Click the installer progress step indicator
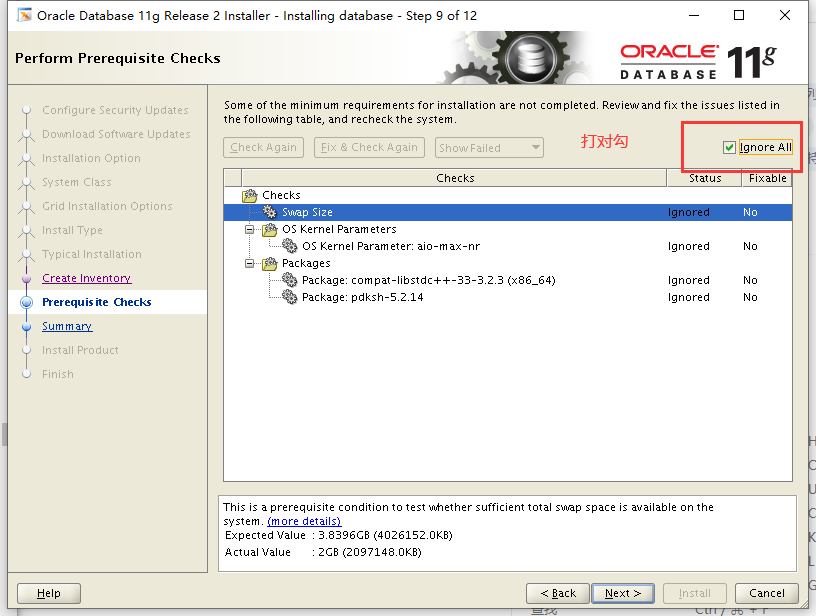 coord(28,302)
